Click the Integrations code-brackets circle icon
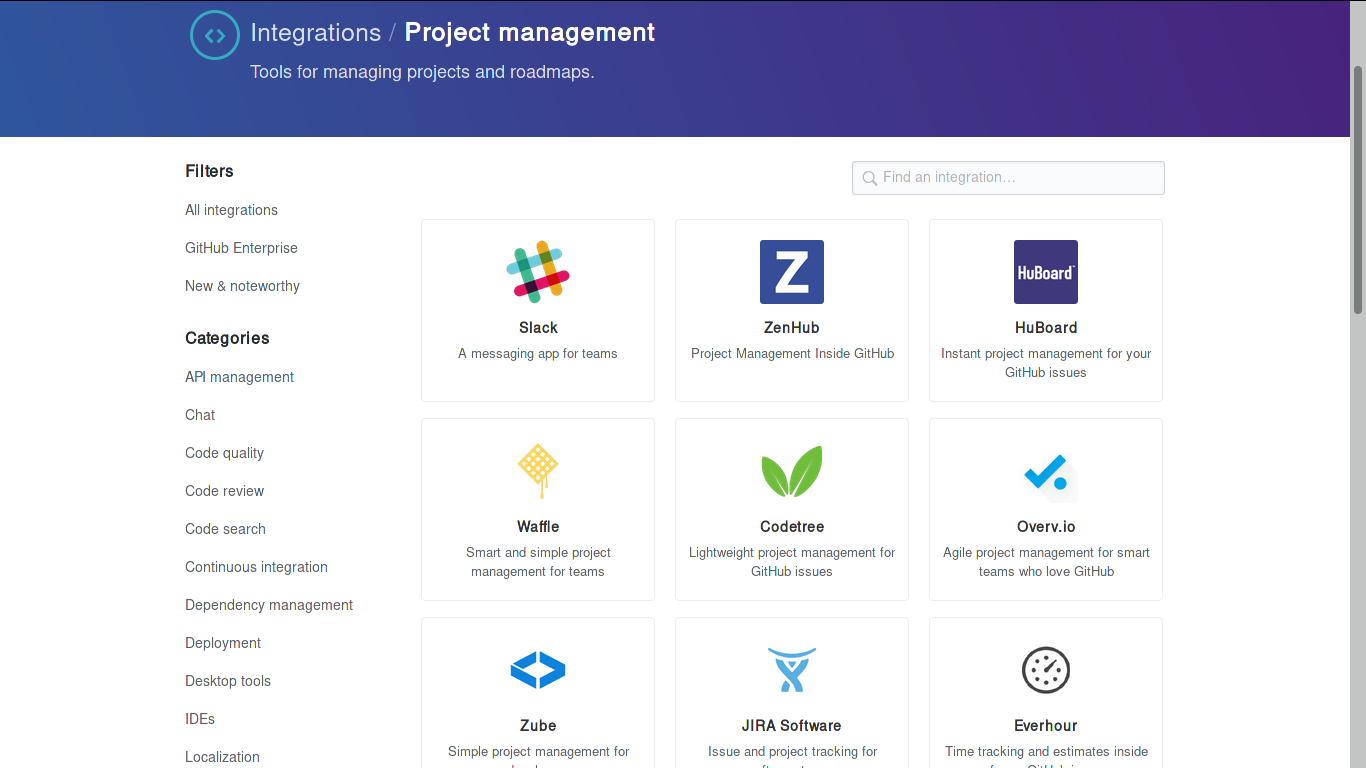Viewport: 1366px width, 768px height. (x=215, y=35)
